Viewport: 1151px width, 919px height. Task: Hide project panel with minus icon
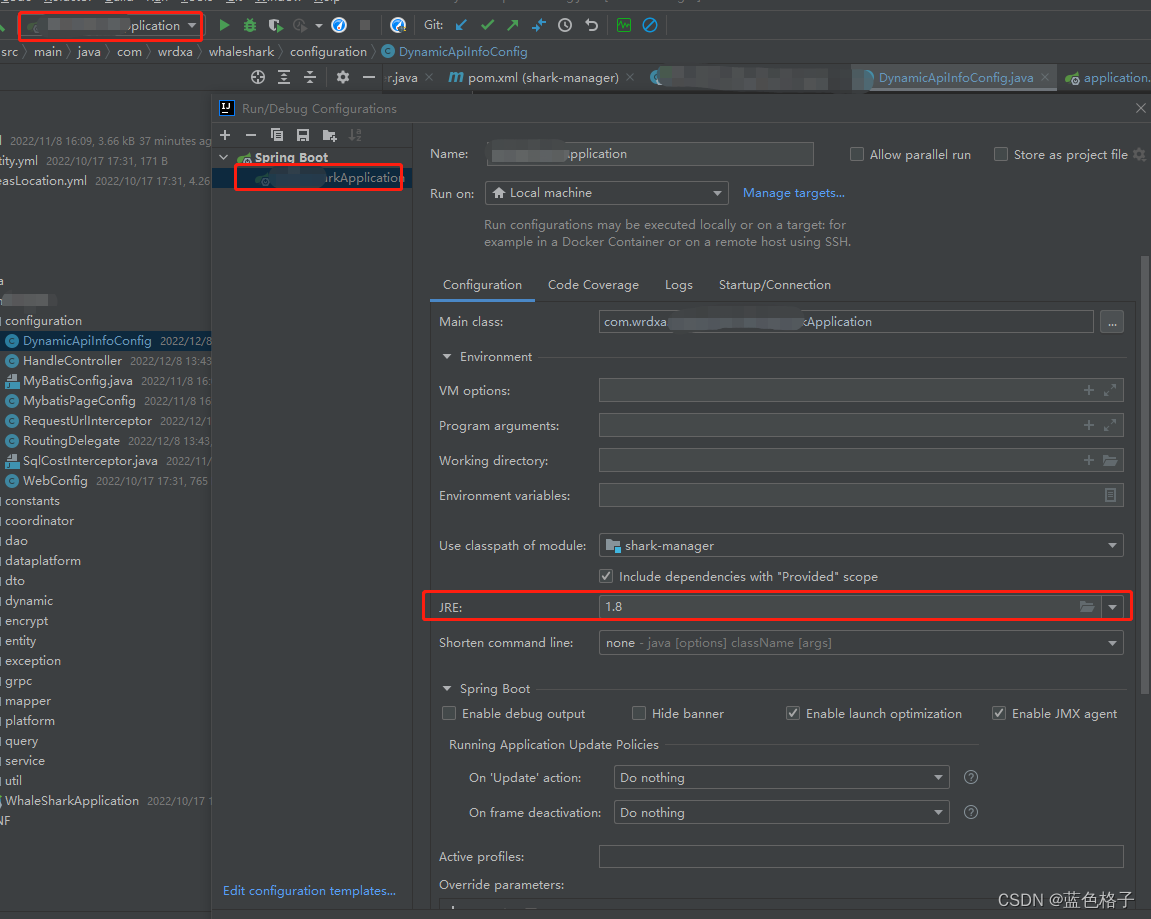tap(368, 77)
